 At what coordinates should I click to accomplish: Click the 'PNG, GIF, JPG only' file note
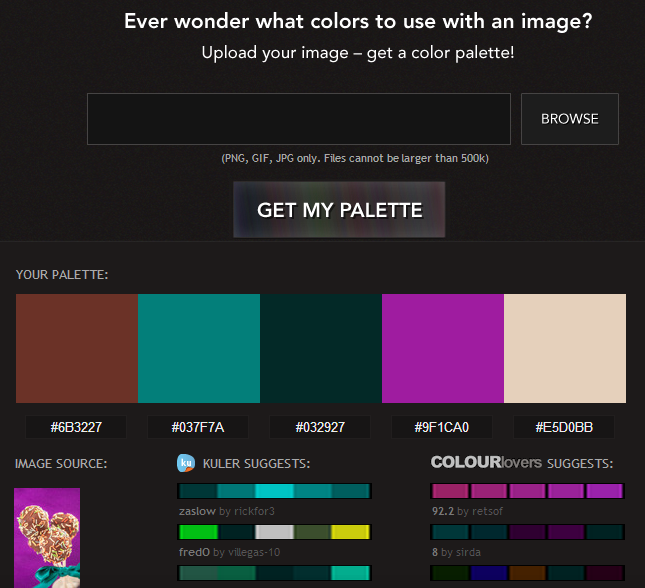click(x=355, y=158)
